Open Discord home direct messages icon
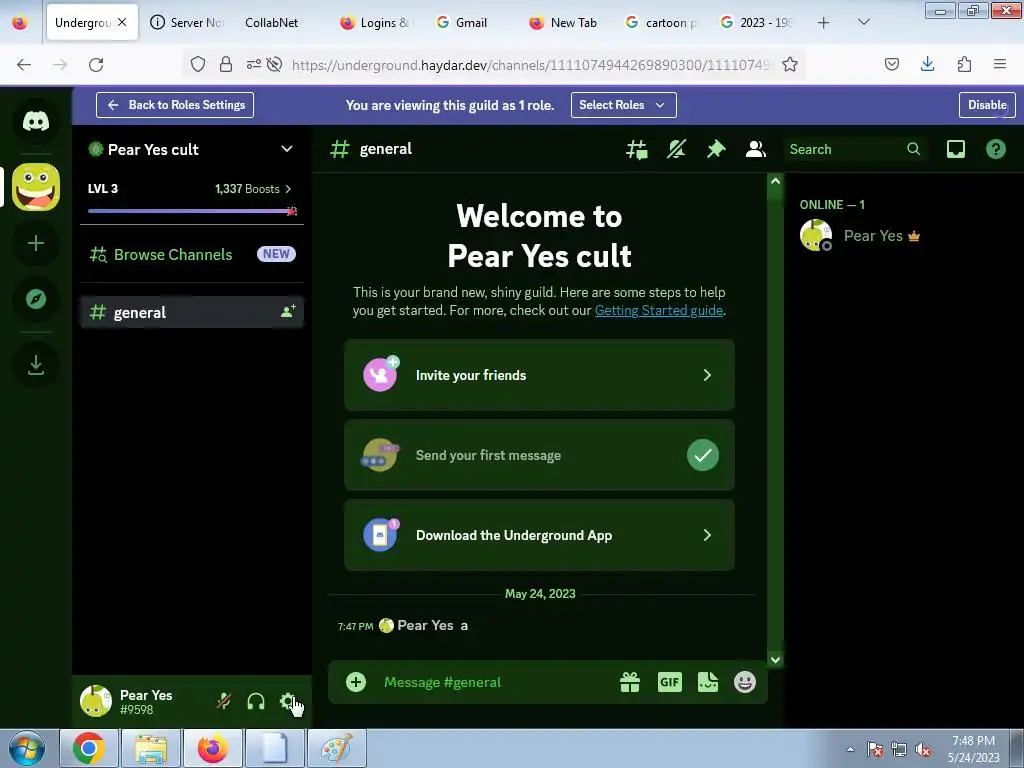The image size is (1024, 768). [x=36, y=121]
